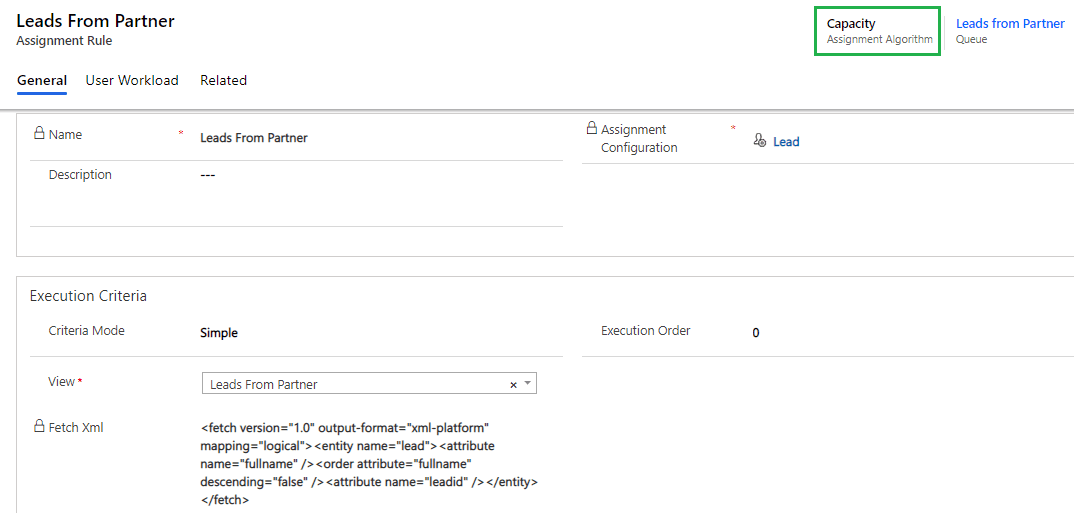Open the Leads from Partner queue link
Image resolution: width=1074 pixels, height=513 pixels.
pos(1010,23)
